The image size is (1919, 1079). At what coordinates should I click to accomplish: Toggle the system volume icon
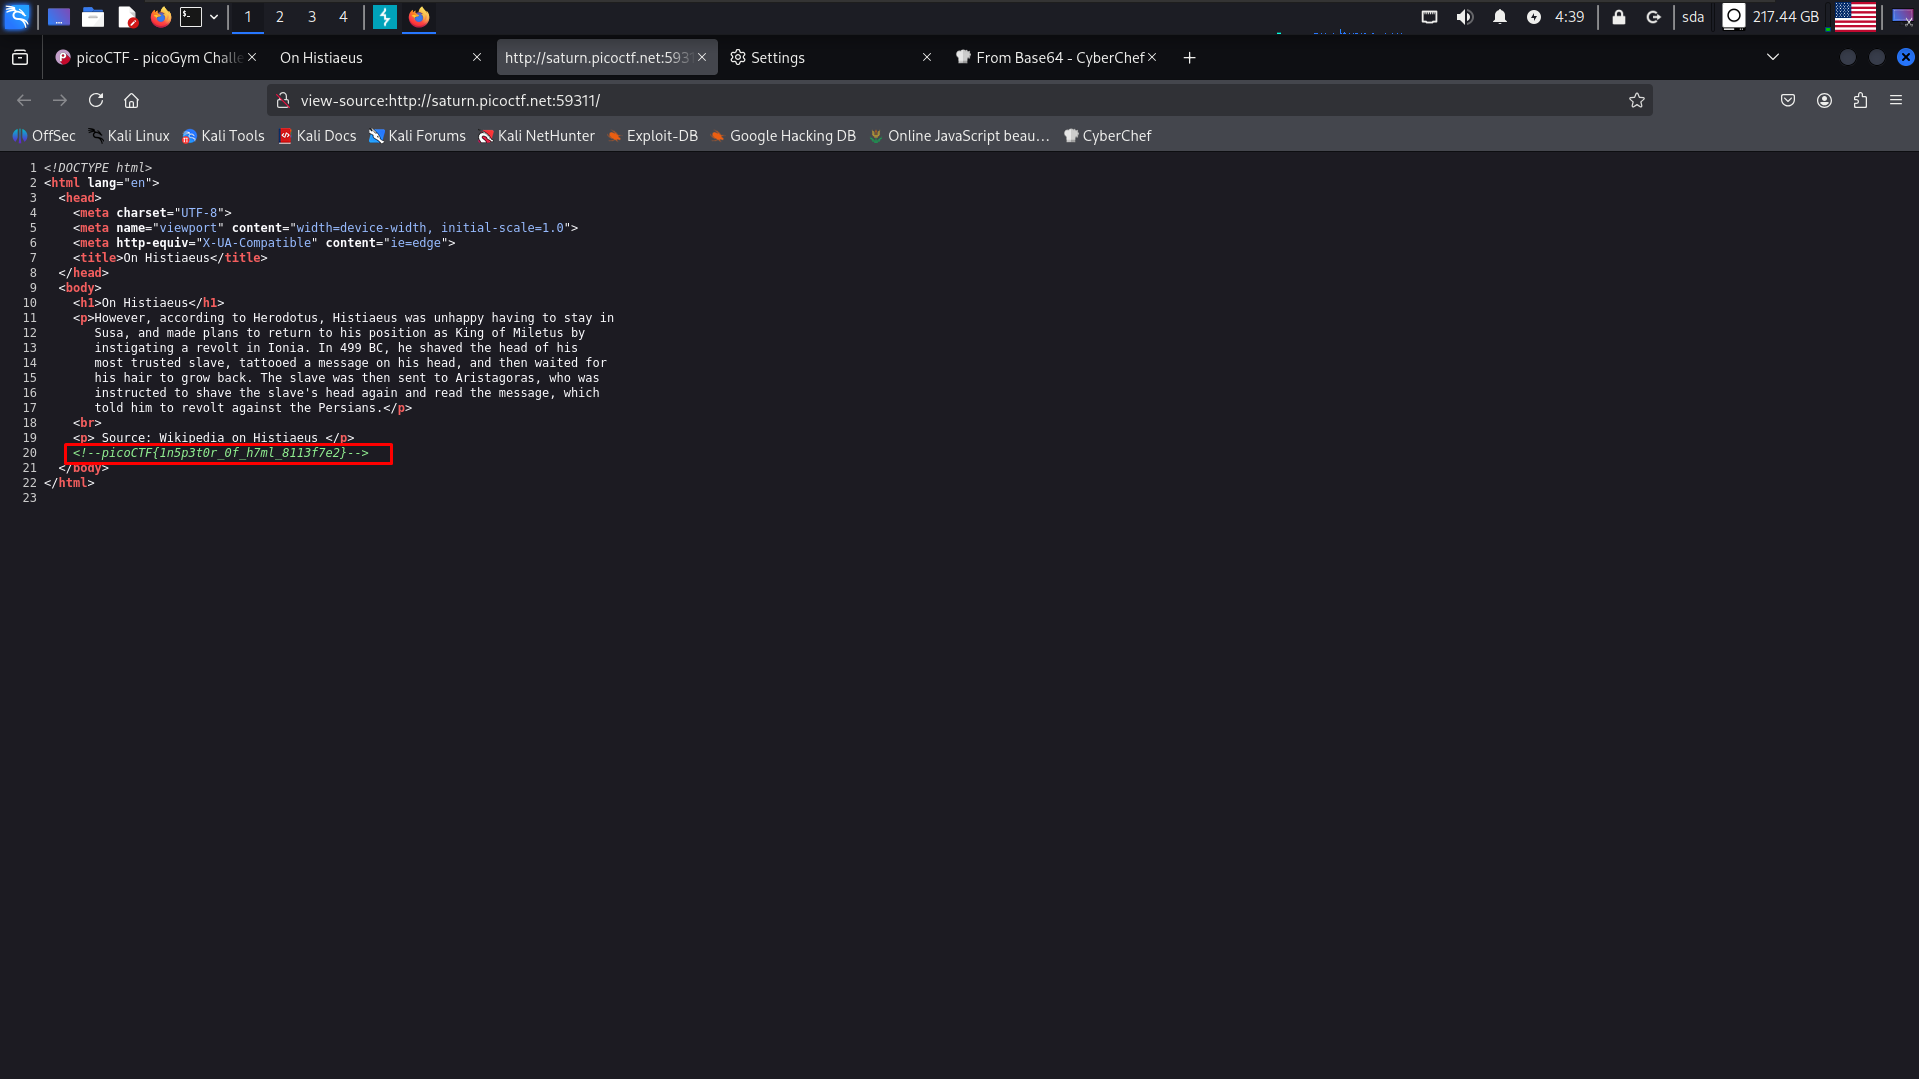tap(1464, 17)
